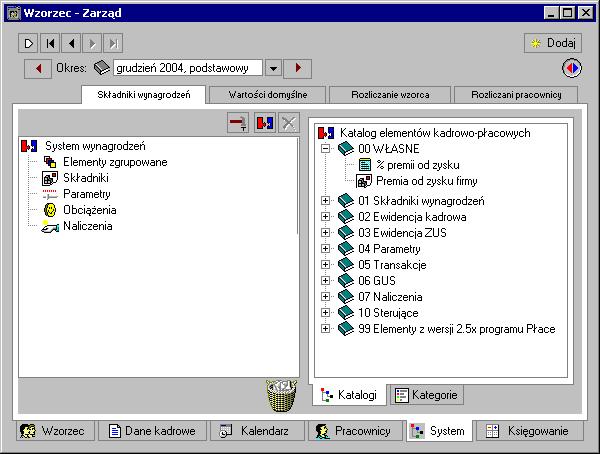Expand the 05 Transakcje catalog
The height and width of the screenshot is (454, 600).
pos(325,265)
